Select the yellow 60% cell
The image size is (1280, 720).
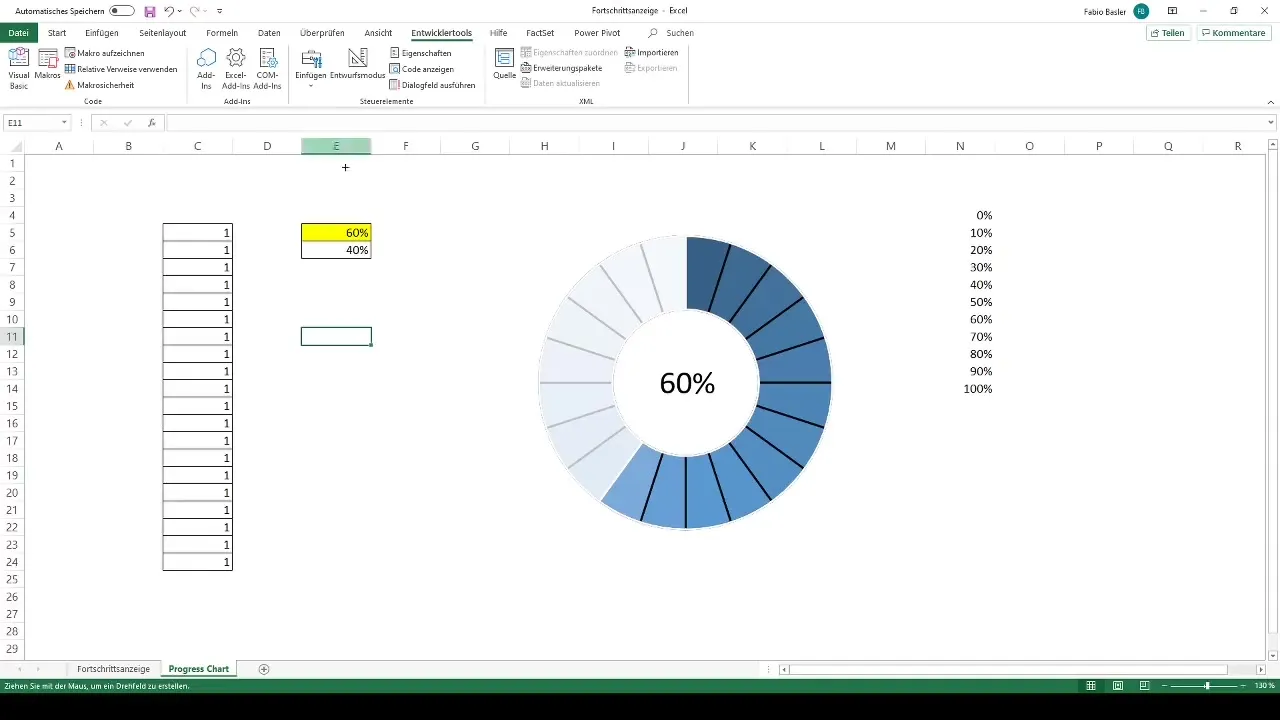(336, 233)
